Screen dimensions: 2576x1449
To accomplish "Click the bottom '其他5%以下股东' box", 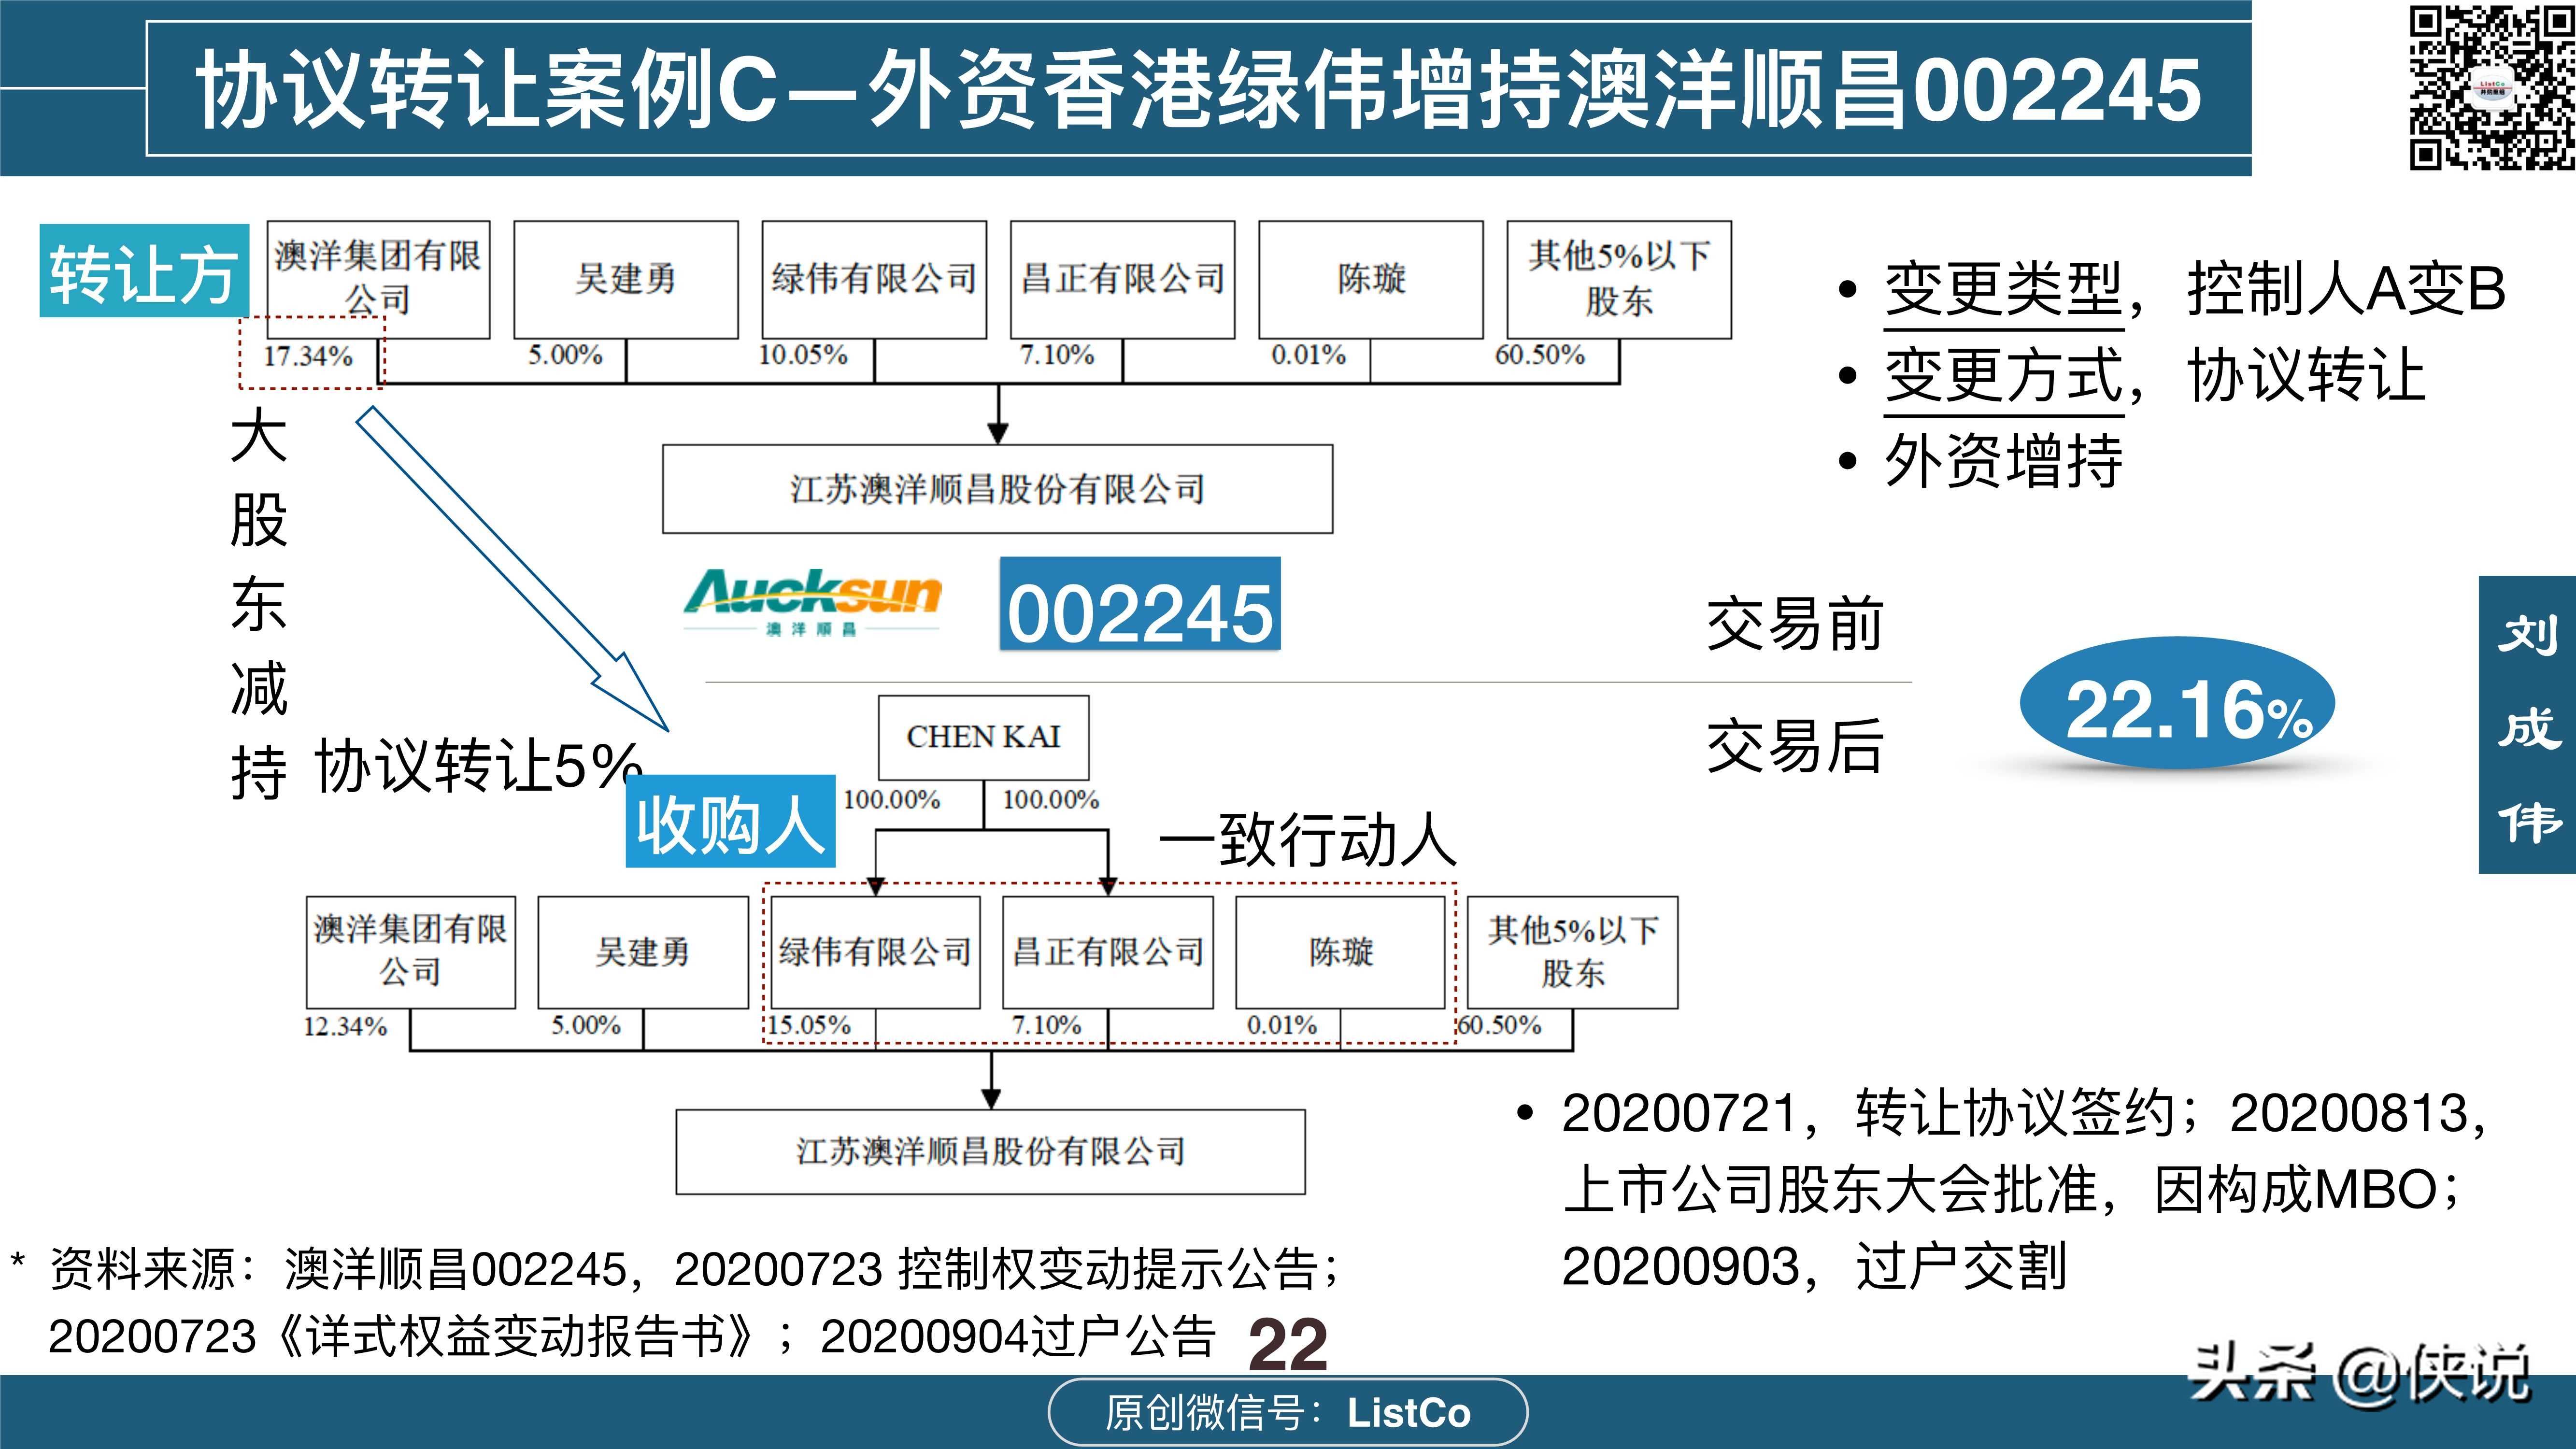I will tap(1573, 952).
